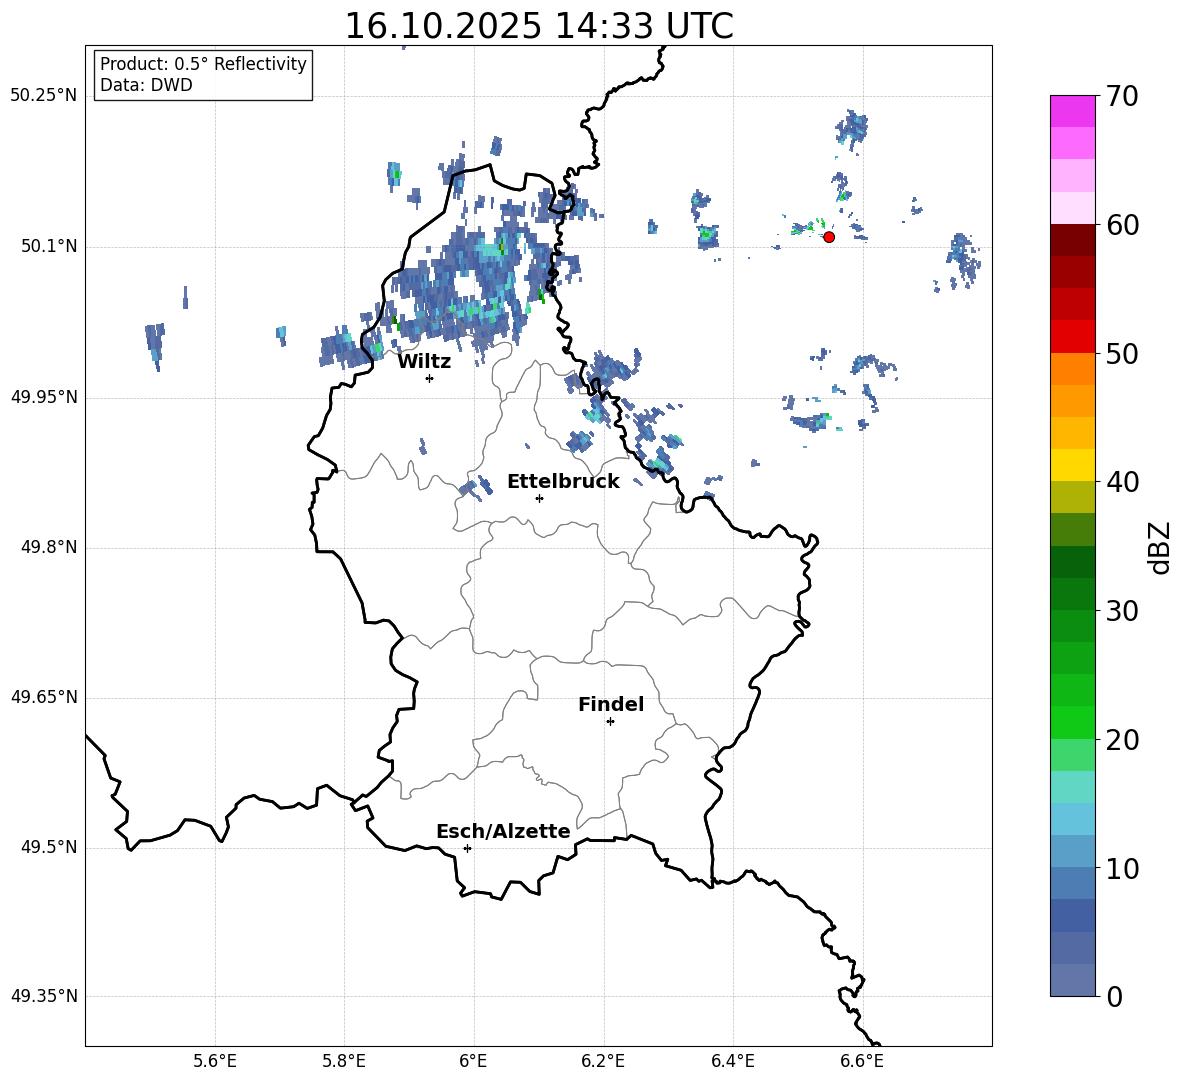Click the yellow colorbar segment near 40
Screen dimensions: 1184x1081
pos(1072,465)
